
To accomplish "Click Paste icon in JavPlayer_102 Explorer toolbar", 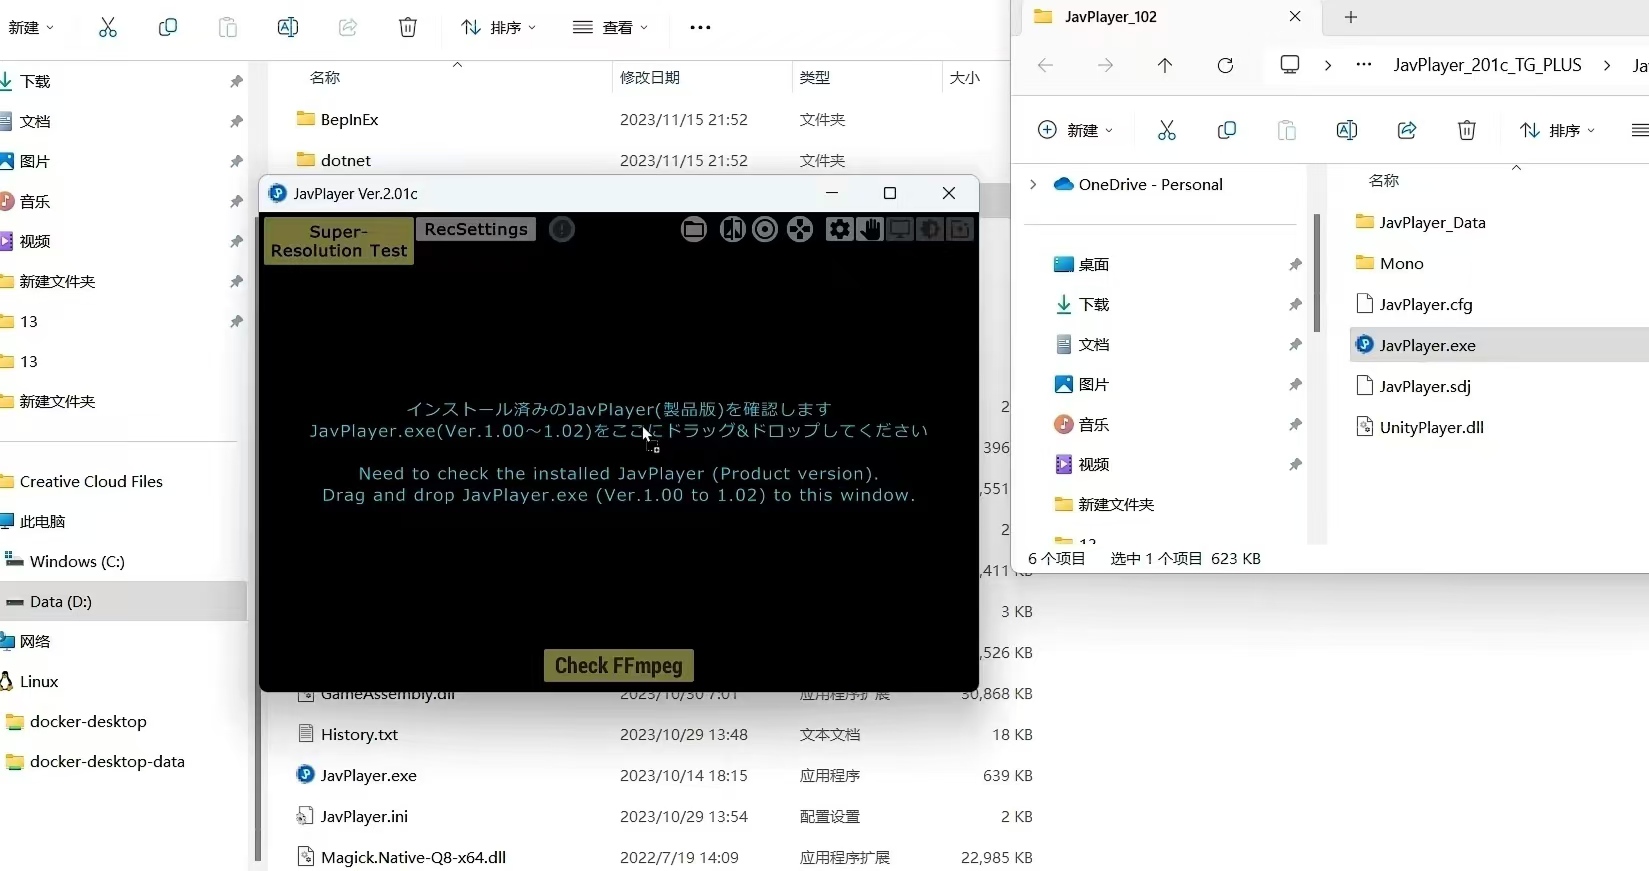I will point(1287,130).
